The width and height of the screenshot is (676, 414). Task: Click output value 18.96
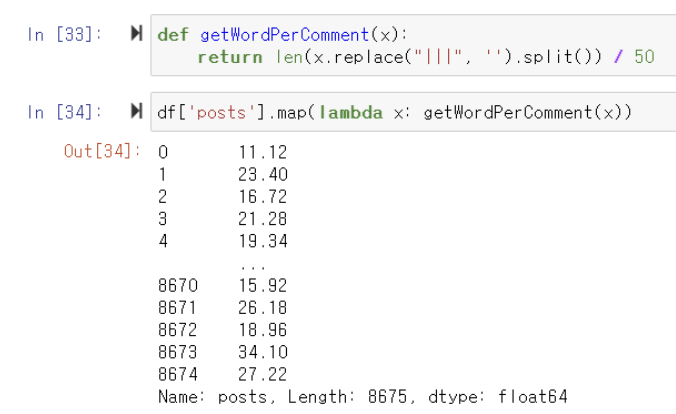263,330
